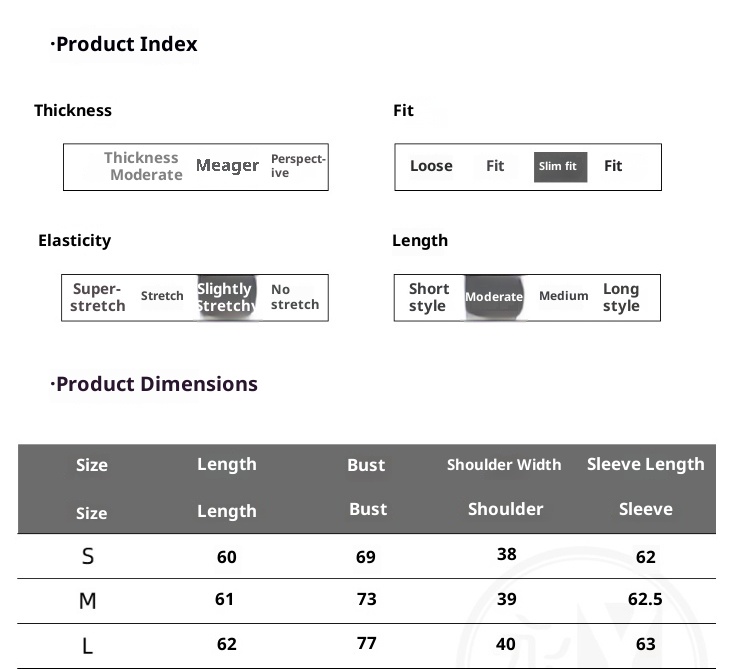Click the Product Dimensions heading
Viewport: 743px width, 669px height.
pyautogui.click(x=155, y=384)
